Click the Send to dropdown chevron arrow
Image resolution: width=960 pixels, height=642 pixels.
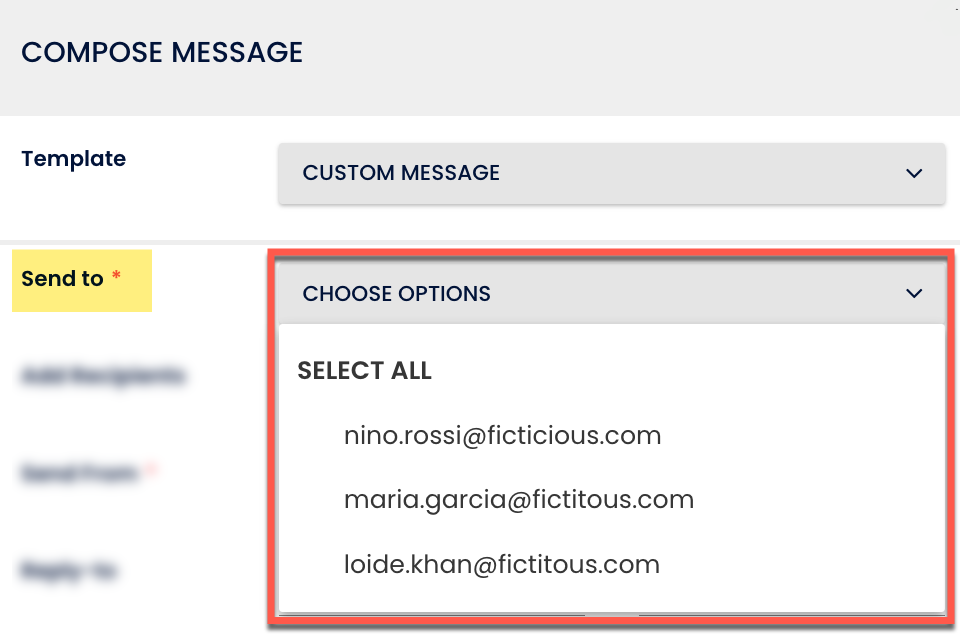point(913,294)
